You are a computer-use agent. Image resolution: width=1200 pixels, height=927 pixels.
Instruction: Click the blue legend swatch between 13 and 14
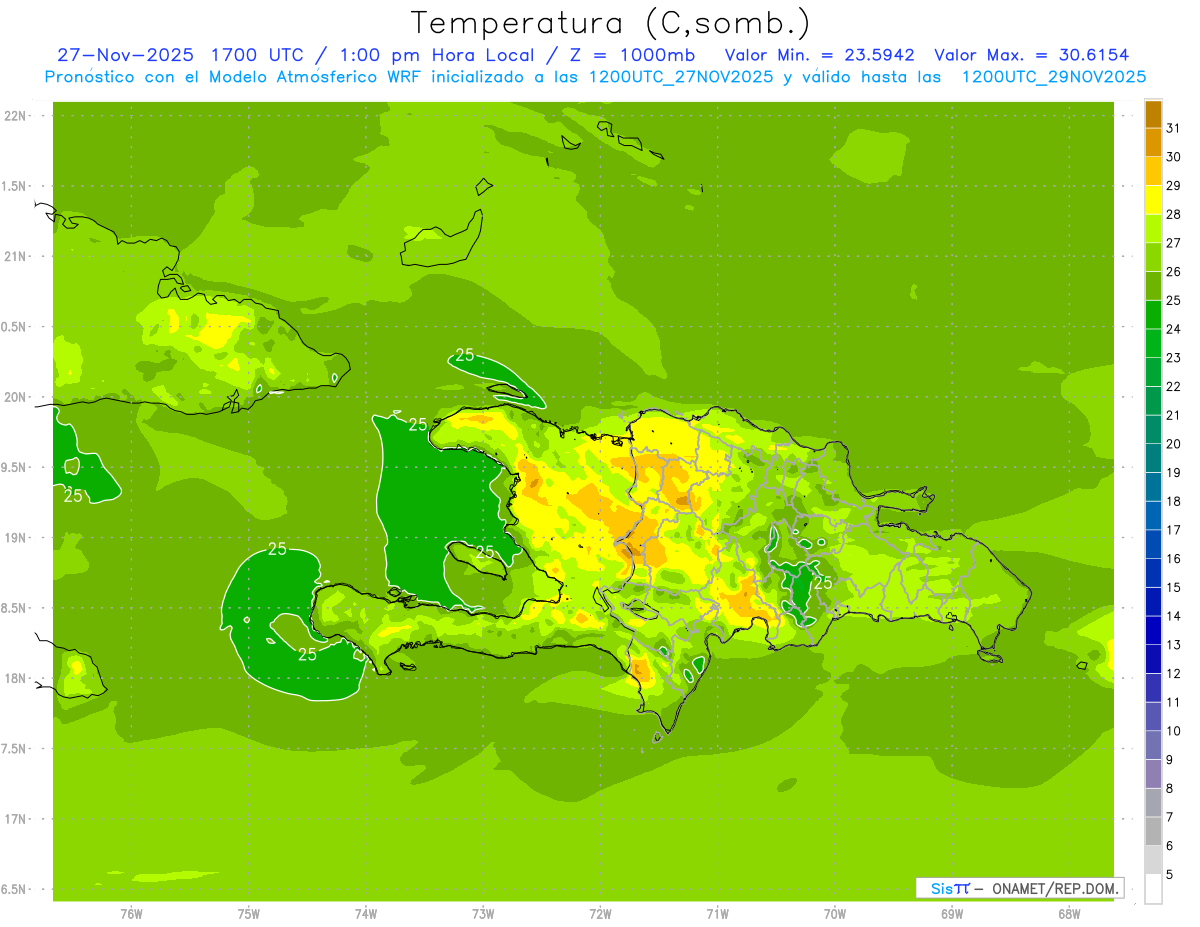tap(1153, 630)
